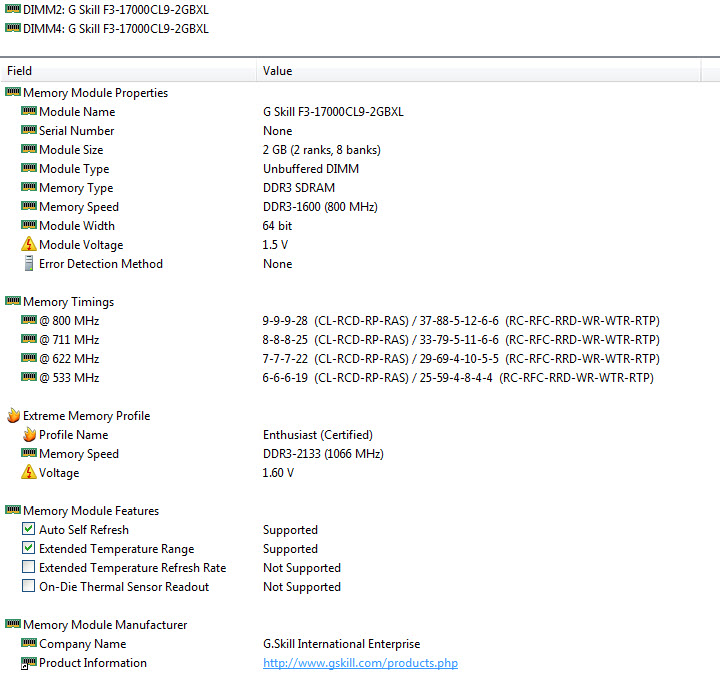Click the Memory Type row icon
Screen dimensions: 720x694
[x=29, y=187]
